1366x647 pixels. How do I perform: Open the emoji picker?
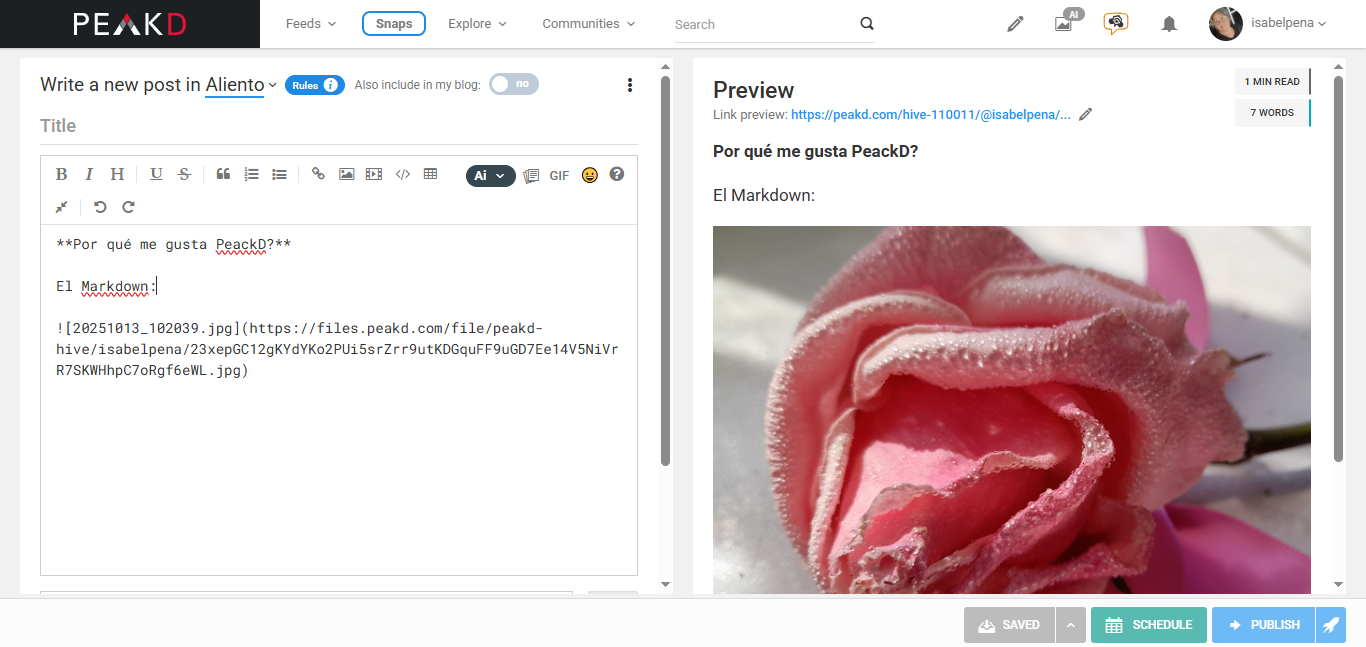pos(590,175)
